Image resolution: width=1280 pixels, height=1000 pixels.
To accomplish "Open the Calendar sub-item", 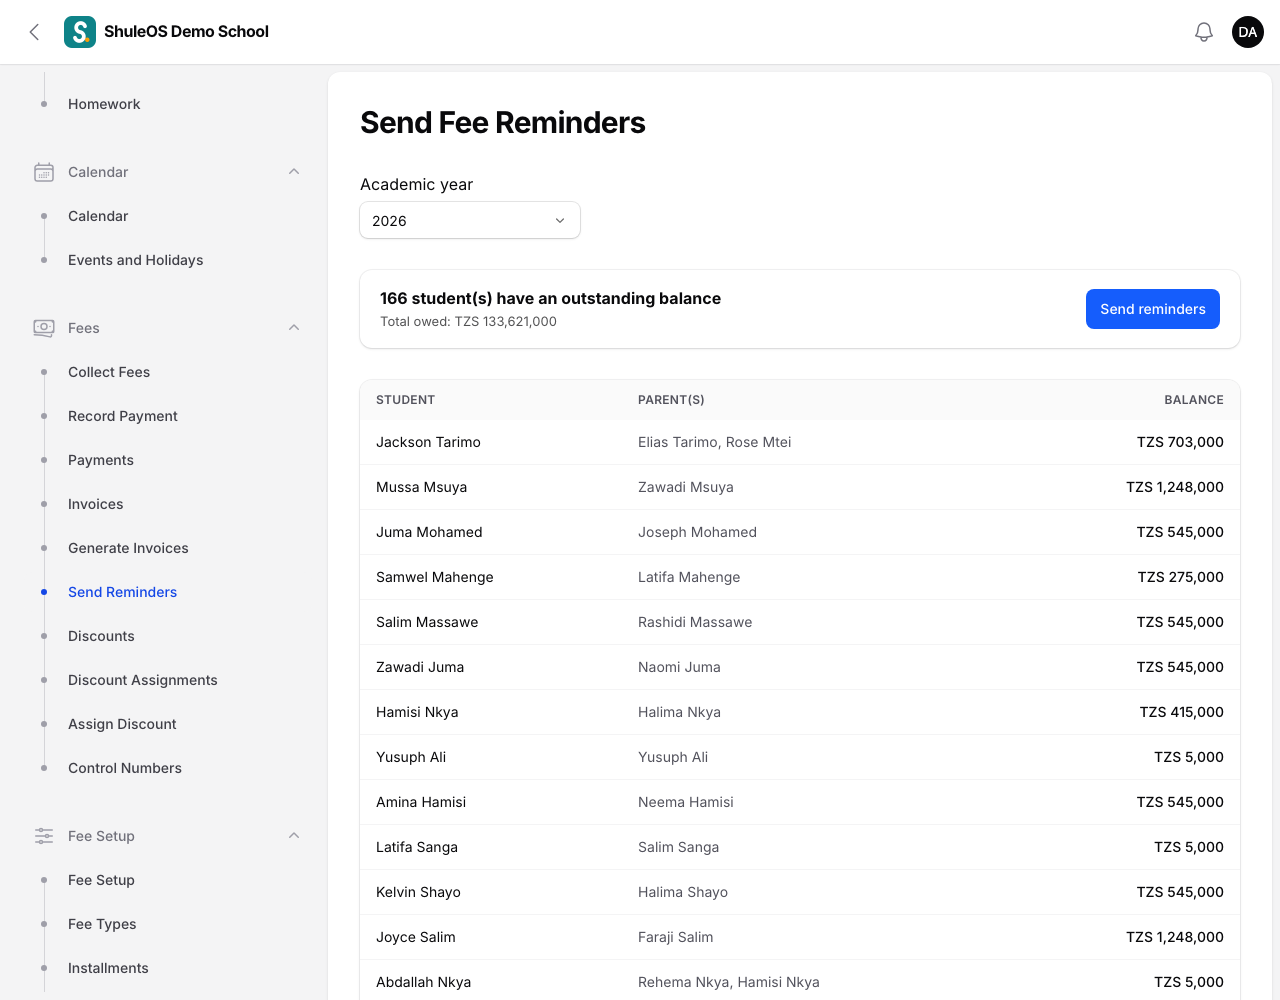I will point(98,216).
